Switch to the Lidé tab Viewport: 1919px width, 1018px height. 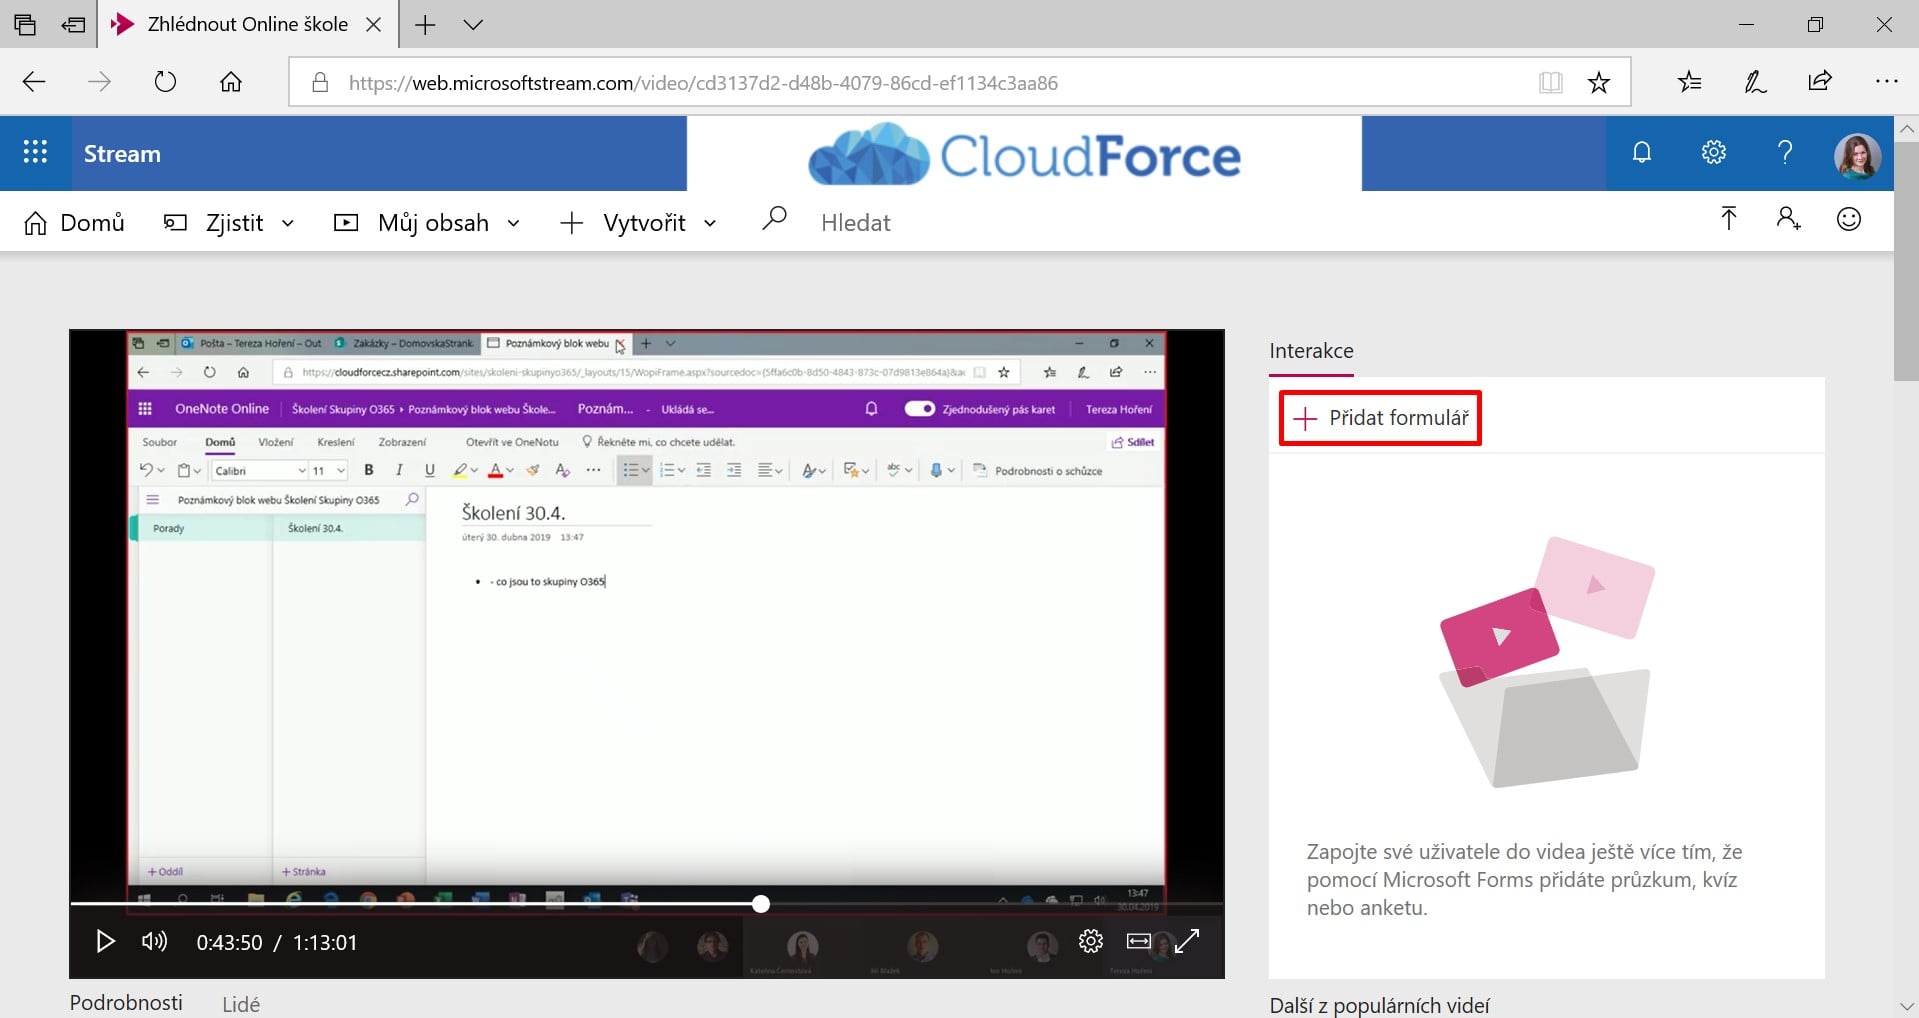(x=241, y=1003)
